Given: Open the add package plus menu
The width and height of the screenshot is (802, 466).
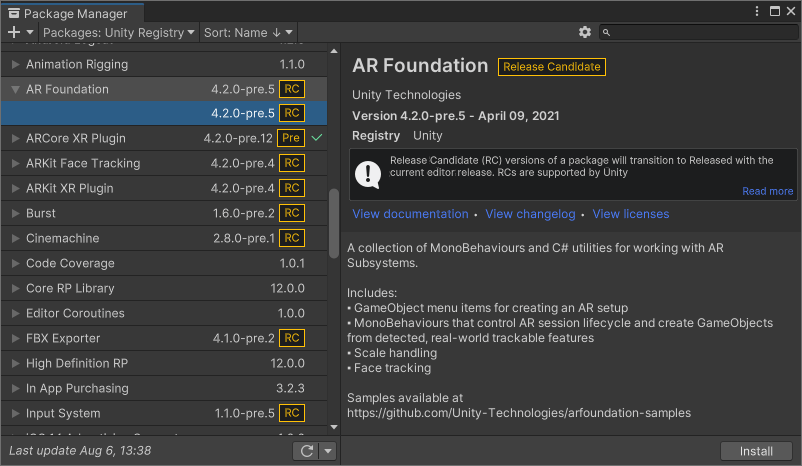Looking at the screenshot, I should click(14, 32).
